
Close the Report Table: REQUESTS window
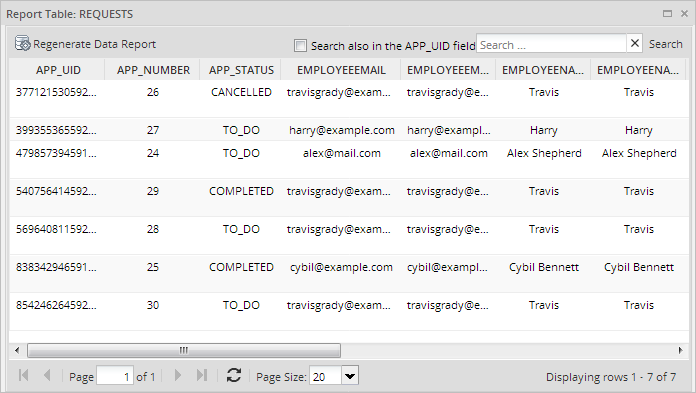(x=684, y=14)
